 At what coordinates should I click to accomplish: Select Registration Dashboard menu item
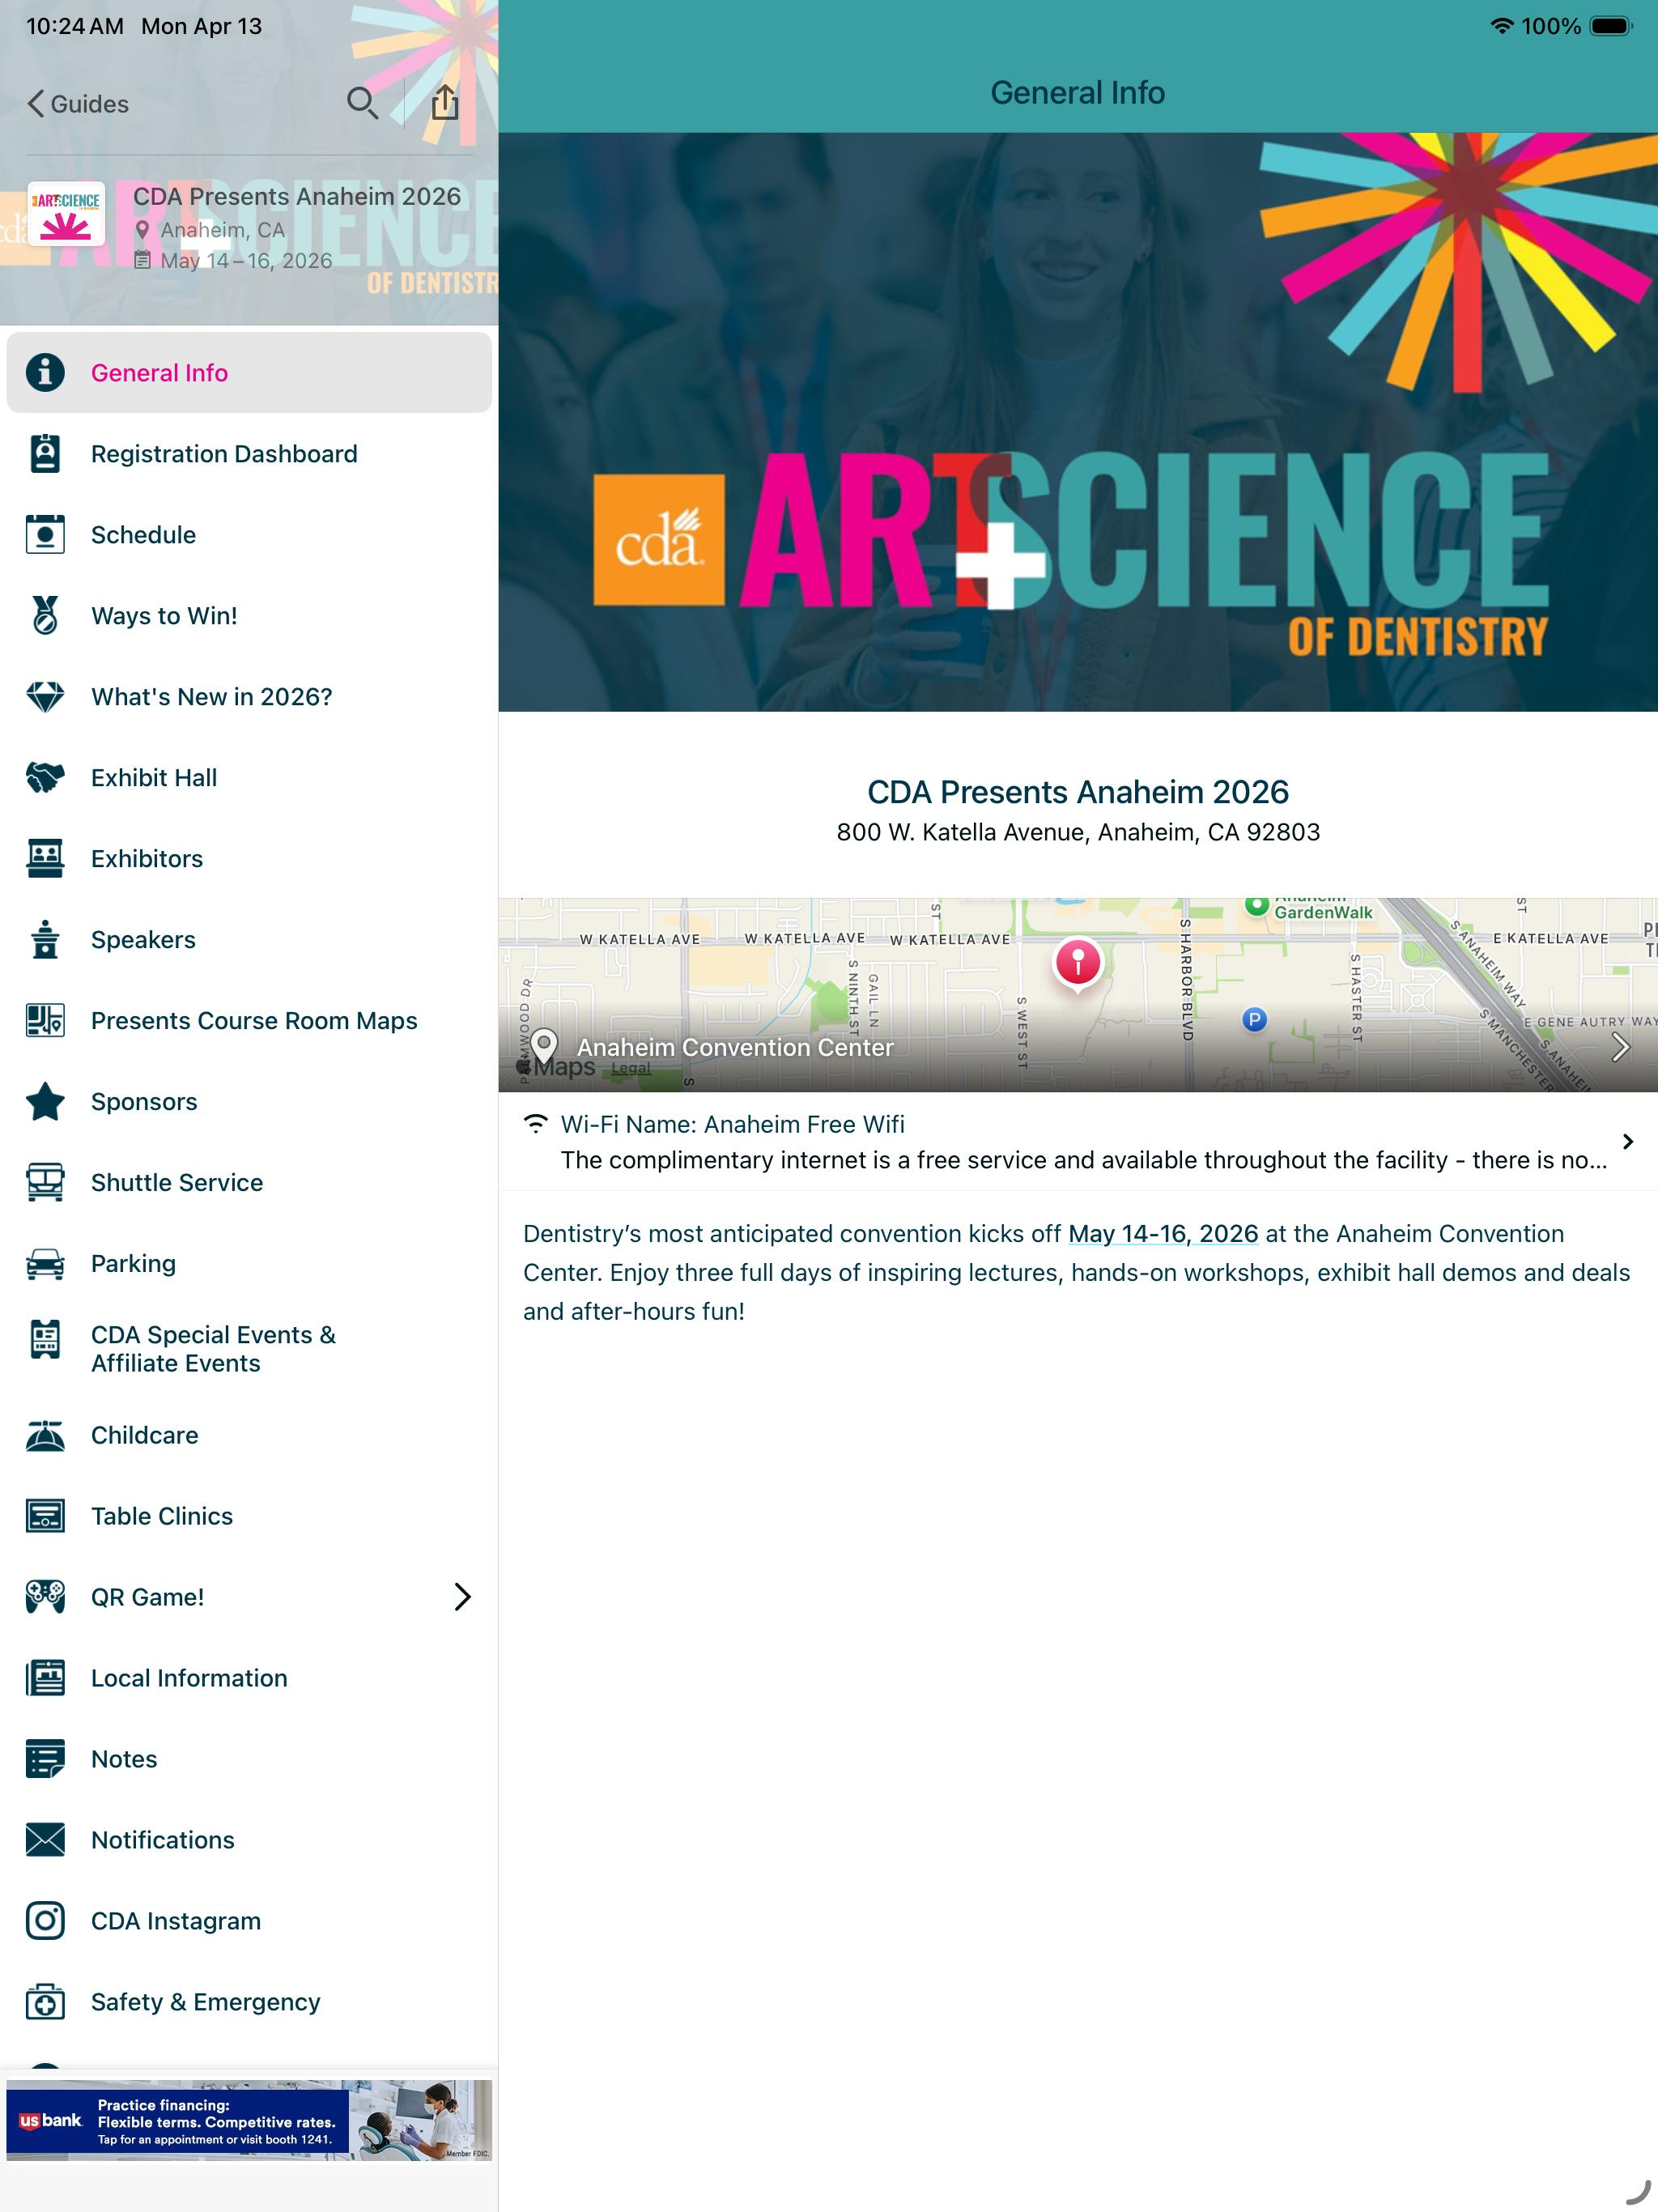(x=249, y=453)
